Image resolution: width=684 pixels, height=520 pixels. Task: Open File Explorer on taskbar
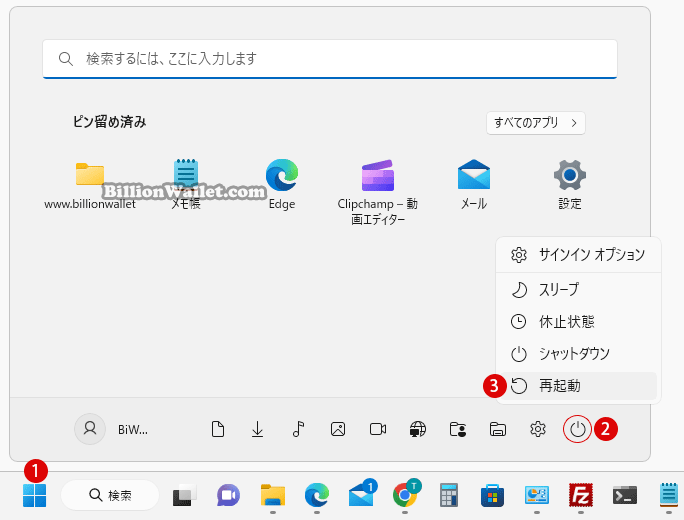273,496
